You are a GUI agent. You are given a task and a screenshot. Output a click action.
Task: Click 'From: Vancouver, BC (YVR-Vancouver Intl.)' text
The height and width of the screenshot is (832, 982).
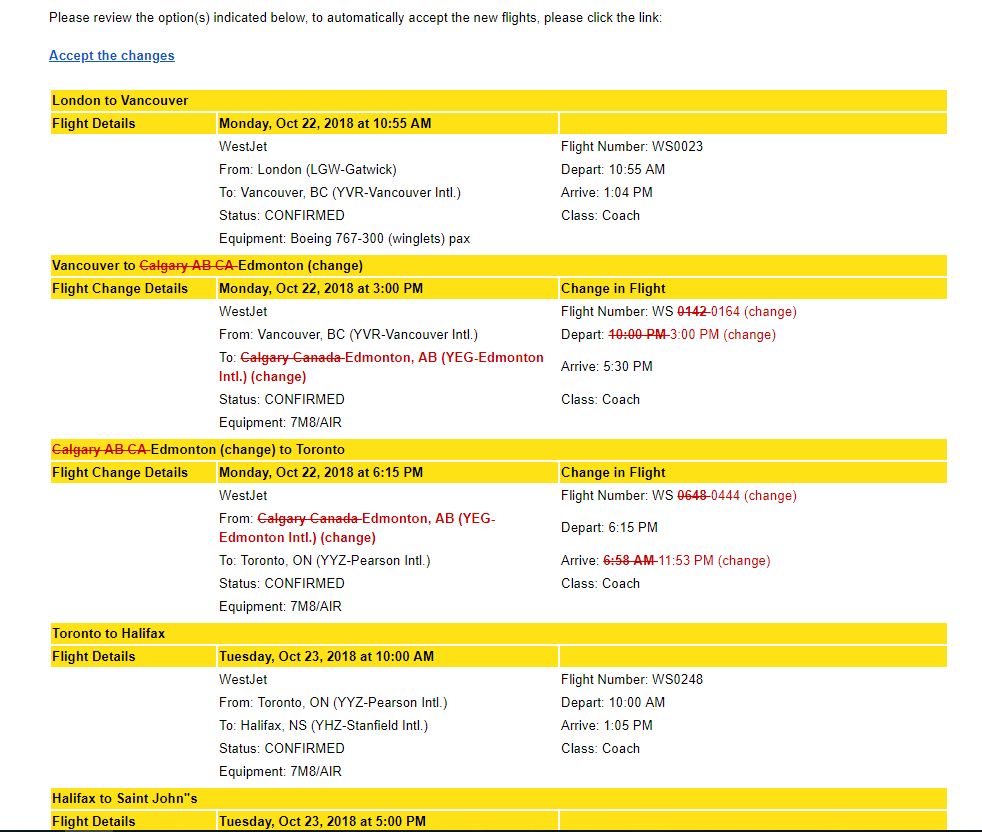point(348,335)
